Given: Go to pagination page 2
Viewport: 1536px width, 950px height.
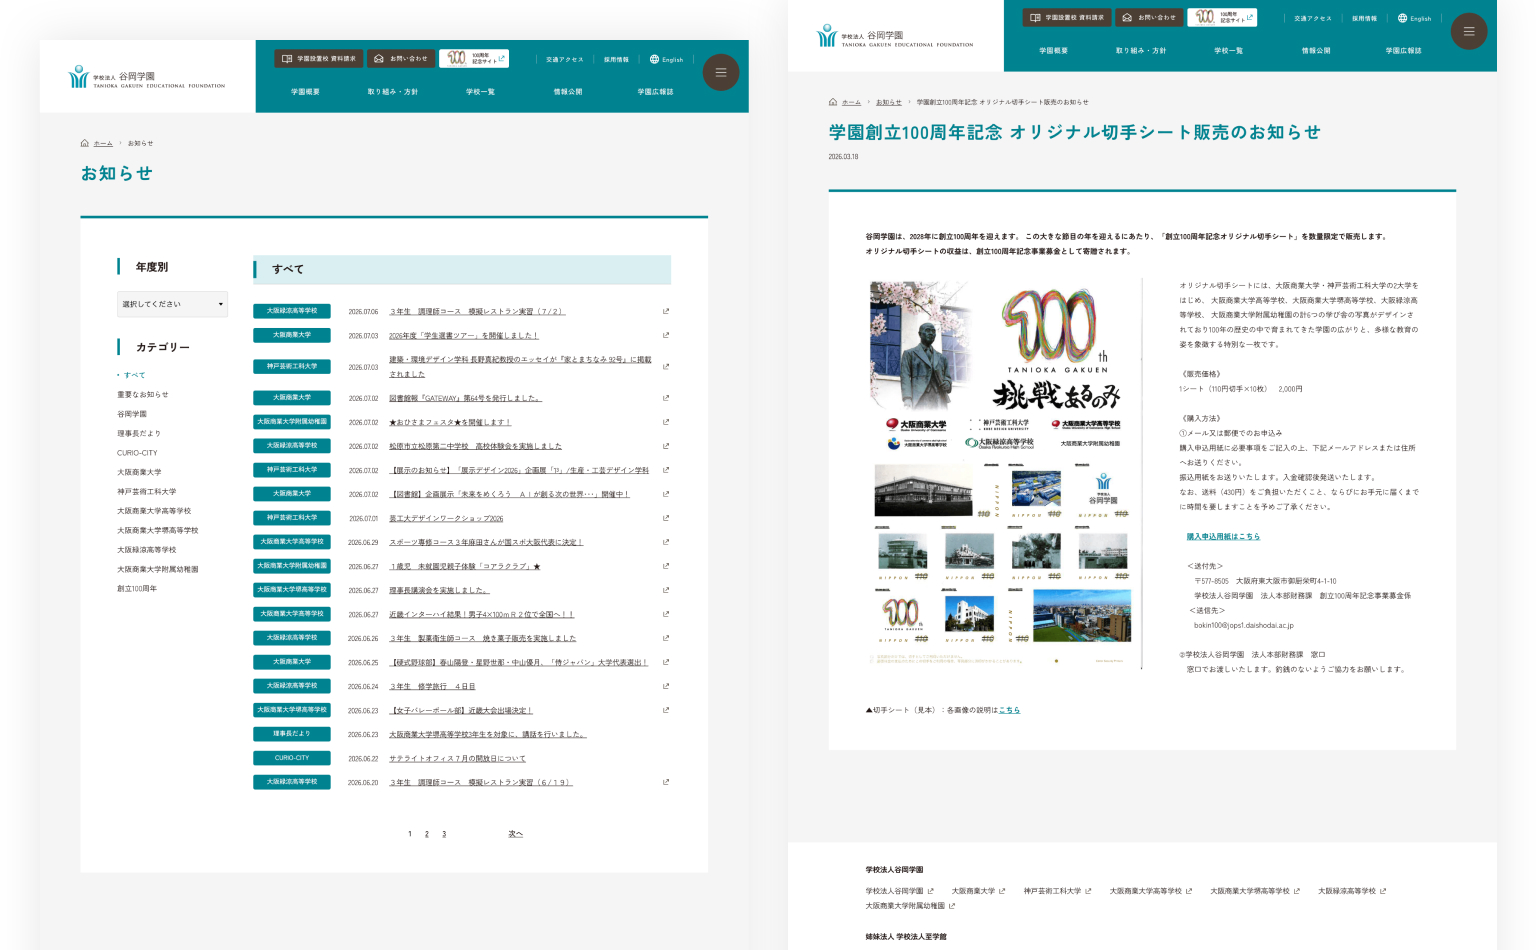Looking at the screenshot, I should [426, 834].
